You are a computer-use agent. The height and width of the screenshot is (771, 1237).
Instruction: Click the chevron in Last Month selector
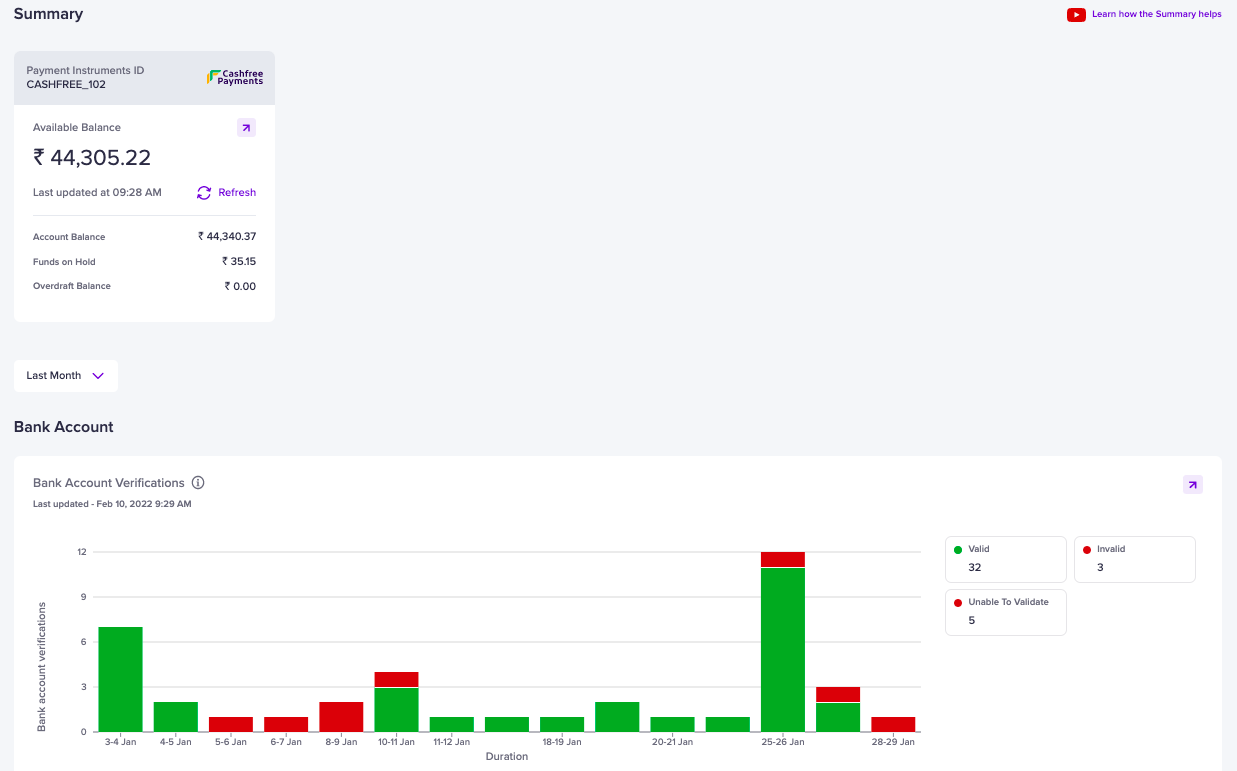pos(98,376)
